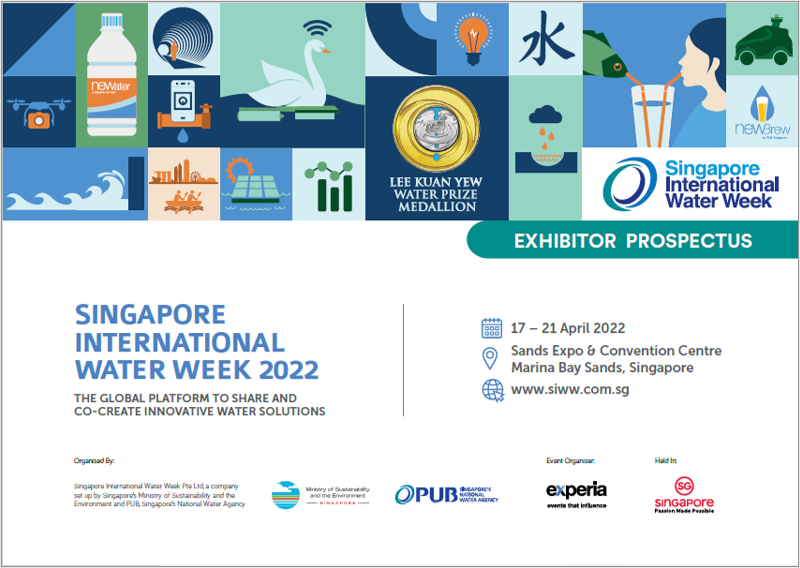Click the Exhibitor Prospectus banner
This screenshot has width=800, height=568.
click(633, 240)
